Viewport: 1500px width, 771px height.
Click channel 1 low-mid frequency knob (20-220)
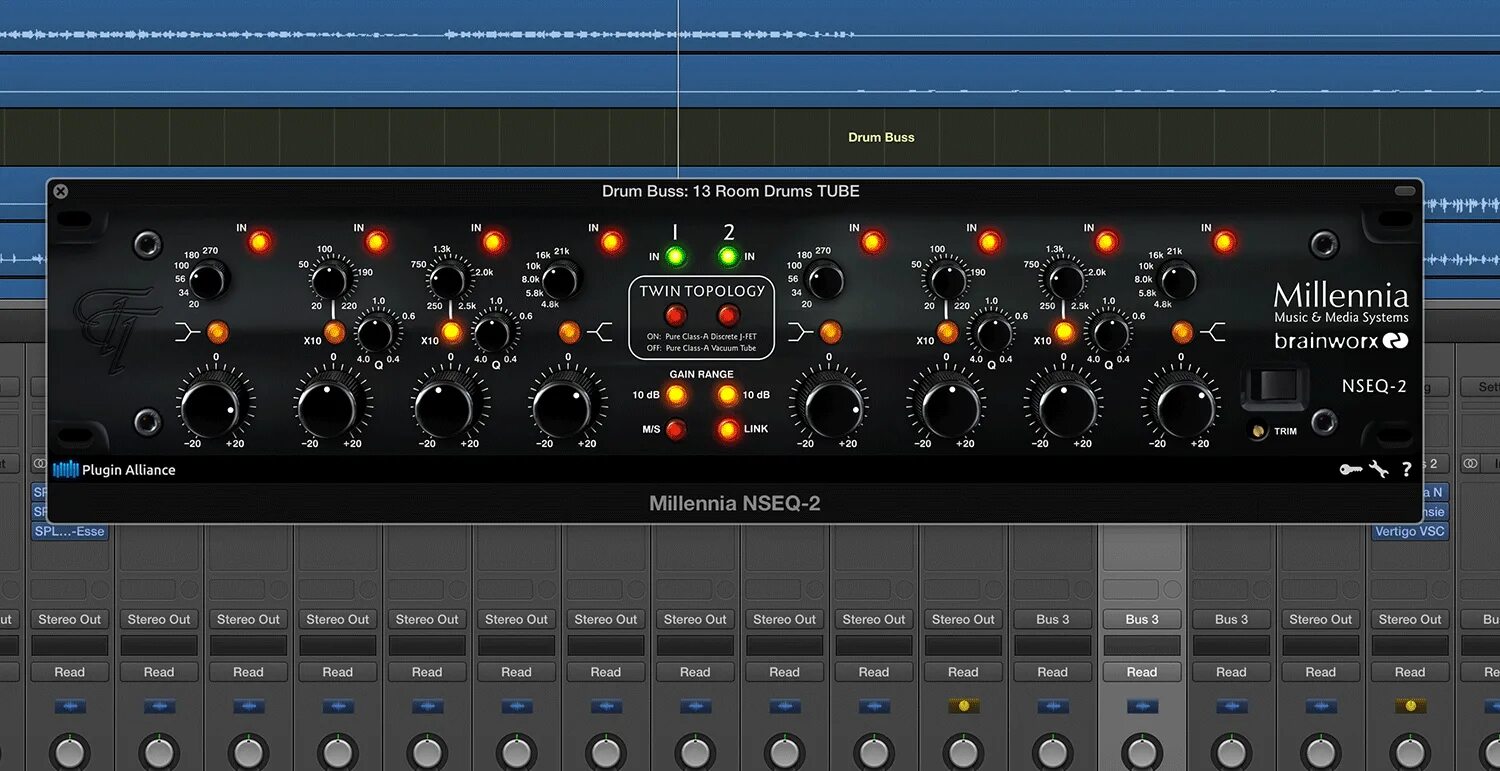pos(331,280)
